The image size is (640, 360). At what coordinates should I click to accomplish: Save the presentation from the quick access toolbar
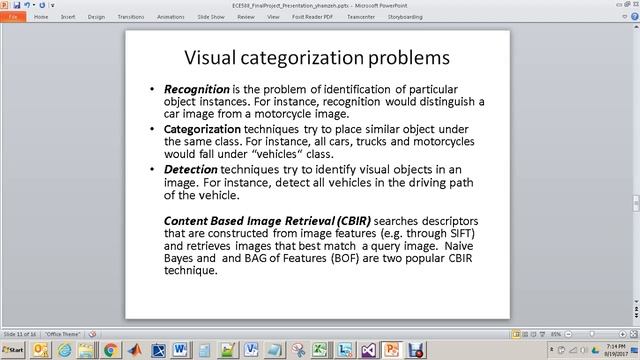(x=17, y=5)
